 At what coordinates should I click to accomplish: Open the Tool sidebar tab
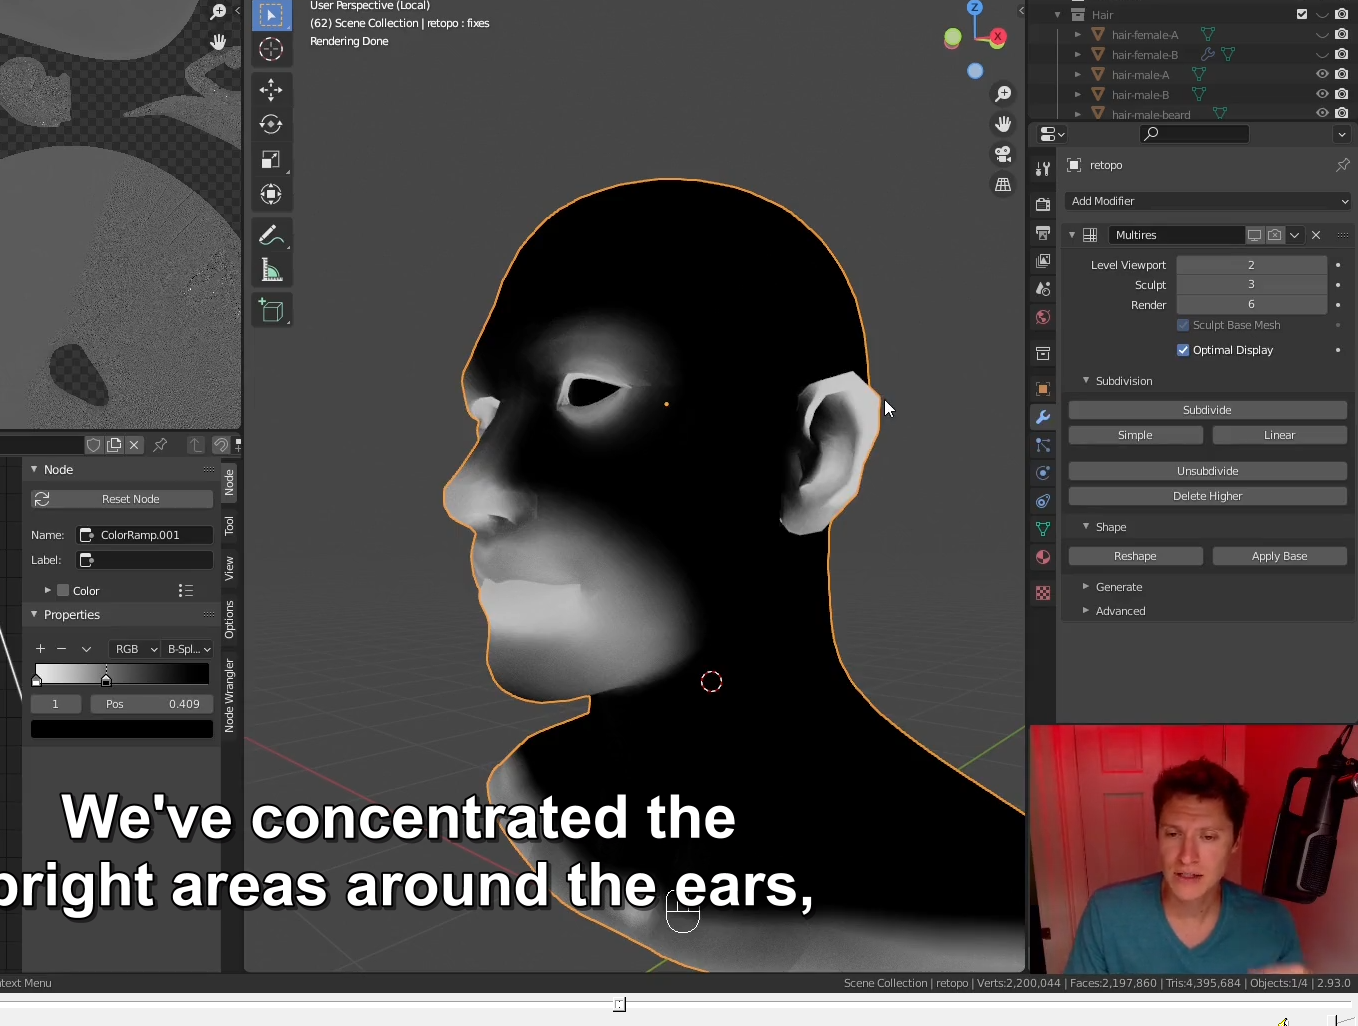(x=230, y=525)
